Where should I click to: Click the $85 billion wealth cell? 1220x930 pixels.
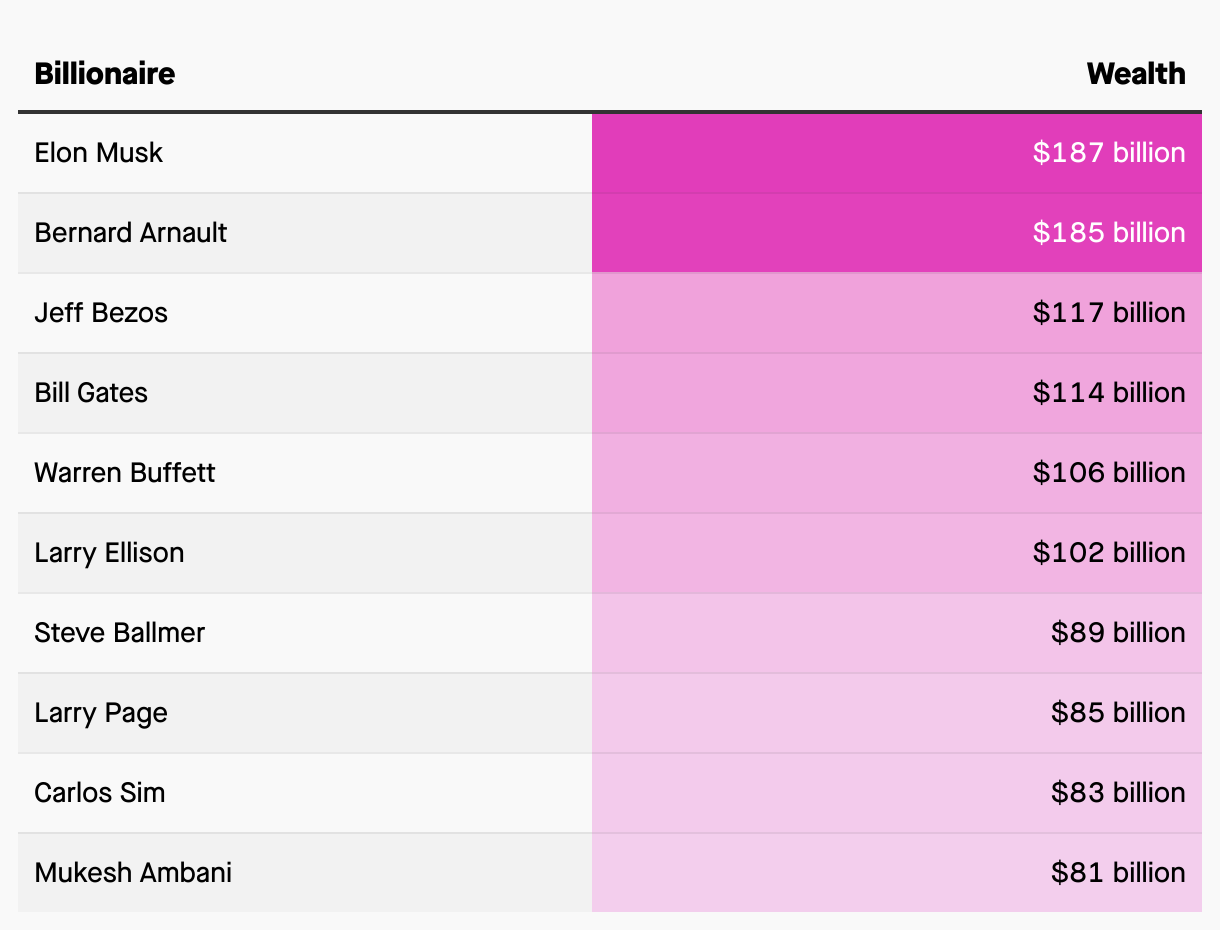point(1117,713)
